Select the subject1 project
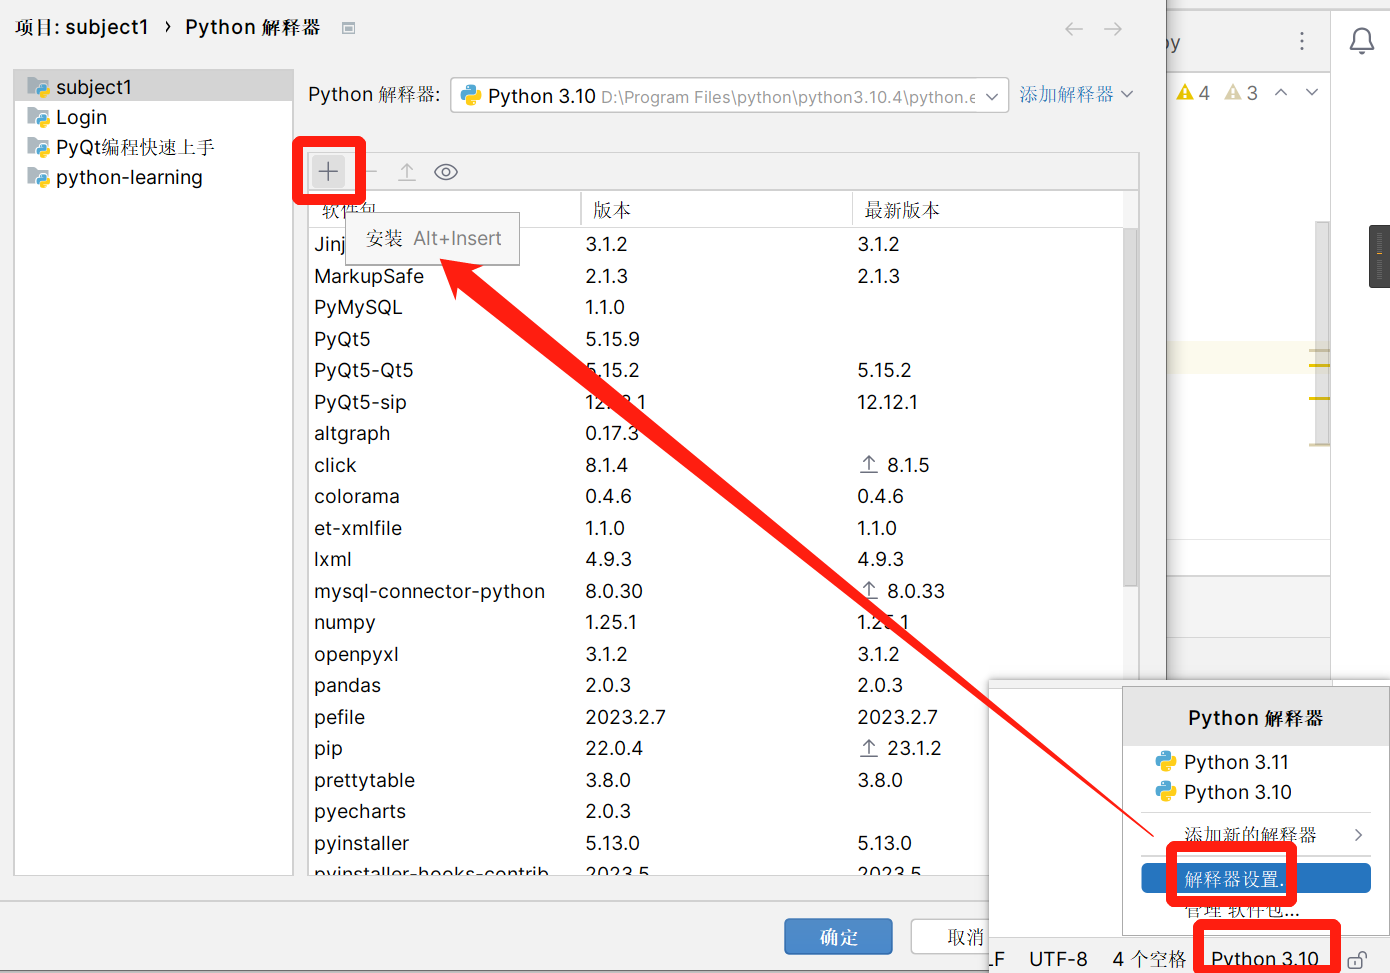1390x973 pixels. coord(154,86)
